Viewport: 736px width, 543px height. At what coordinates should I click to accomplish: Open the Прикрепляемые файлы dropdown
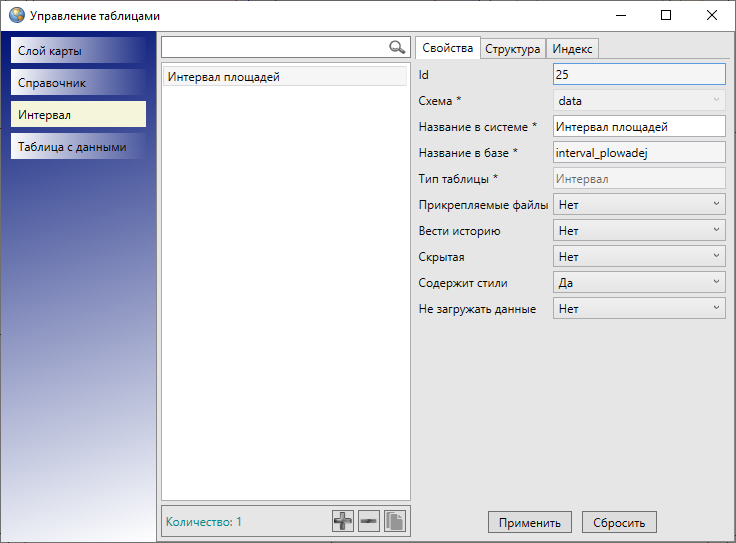click(638, 204)
